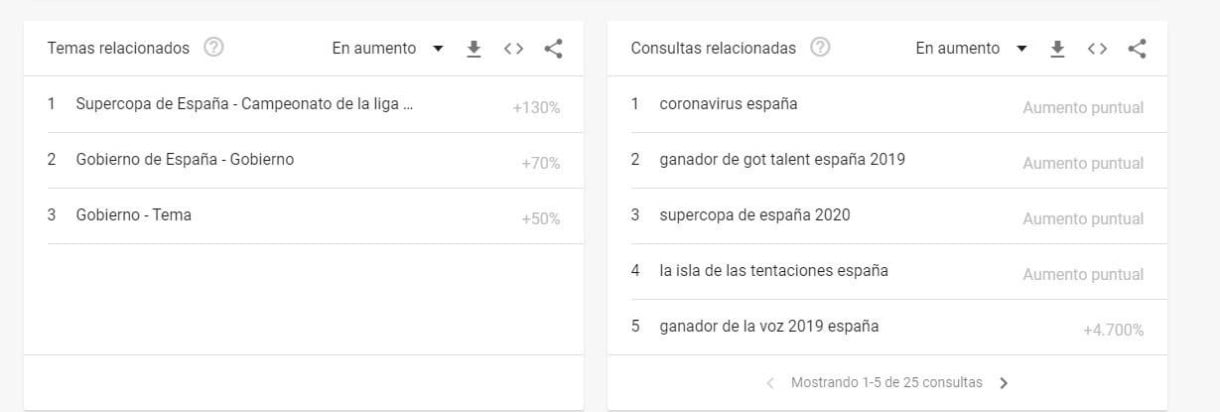
Task: Expand En aumento dropdown in Consultas relacionadas
Action: [971, 49]
